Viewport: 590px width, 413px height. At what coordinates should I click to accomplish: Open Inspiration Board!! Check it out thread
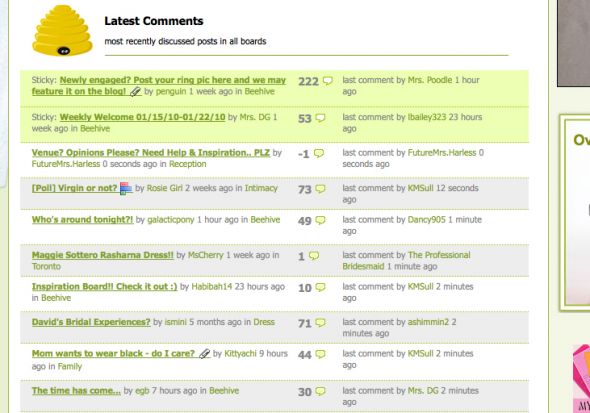coord(104,287)
